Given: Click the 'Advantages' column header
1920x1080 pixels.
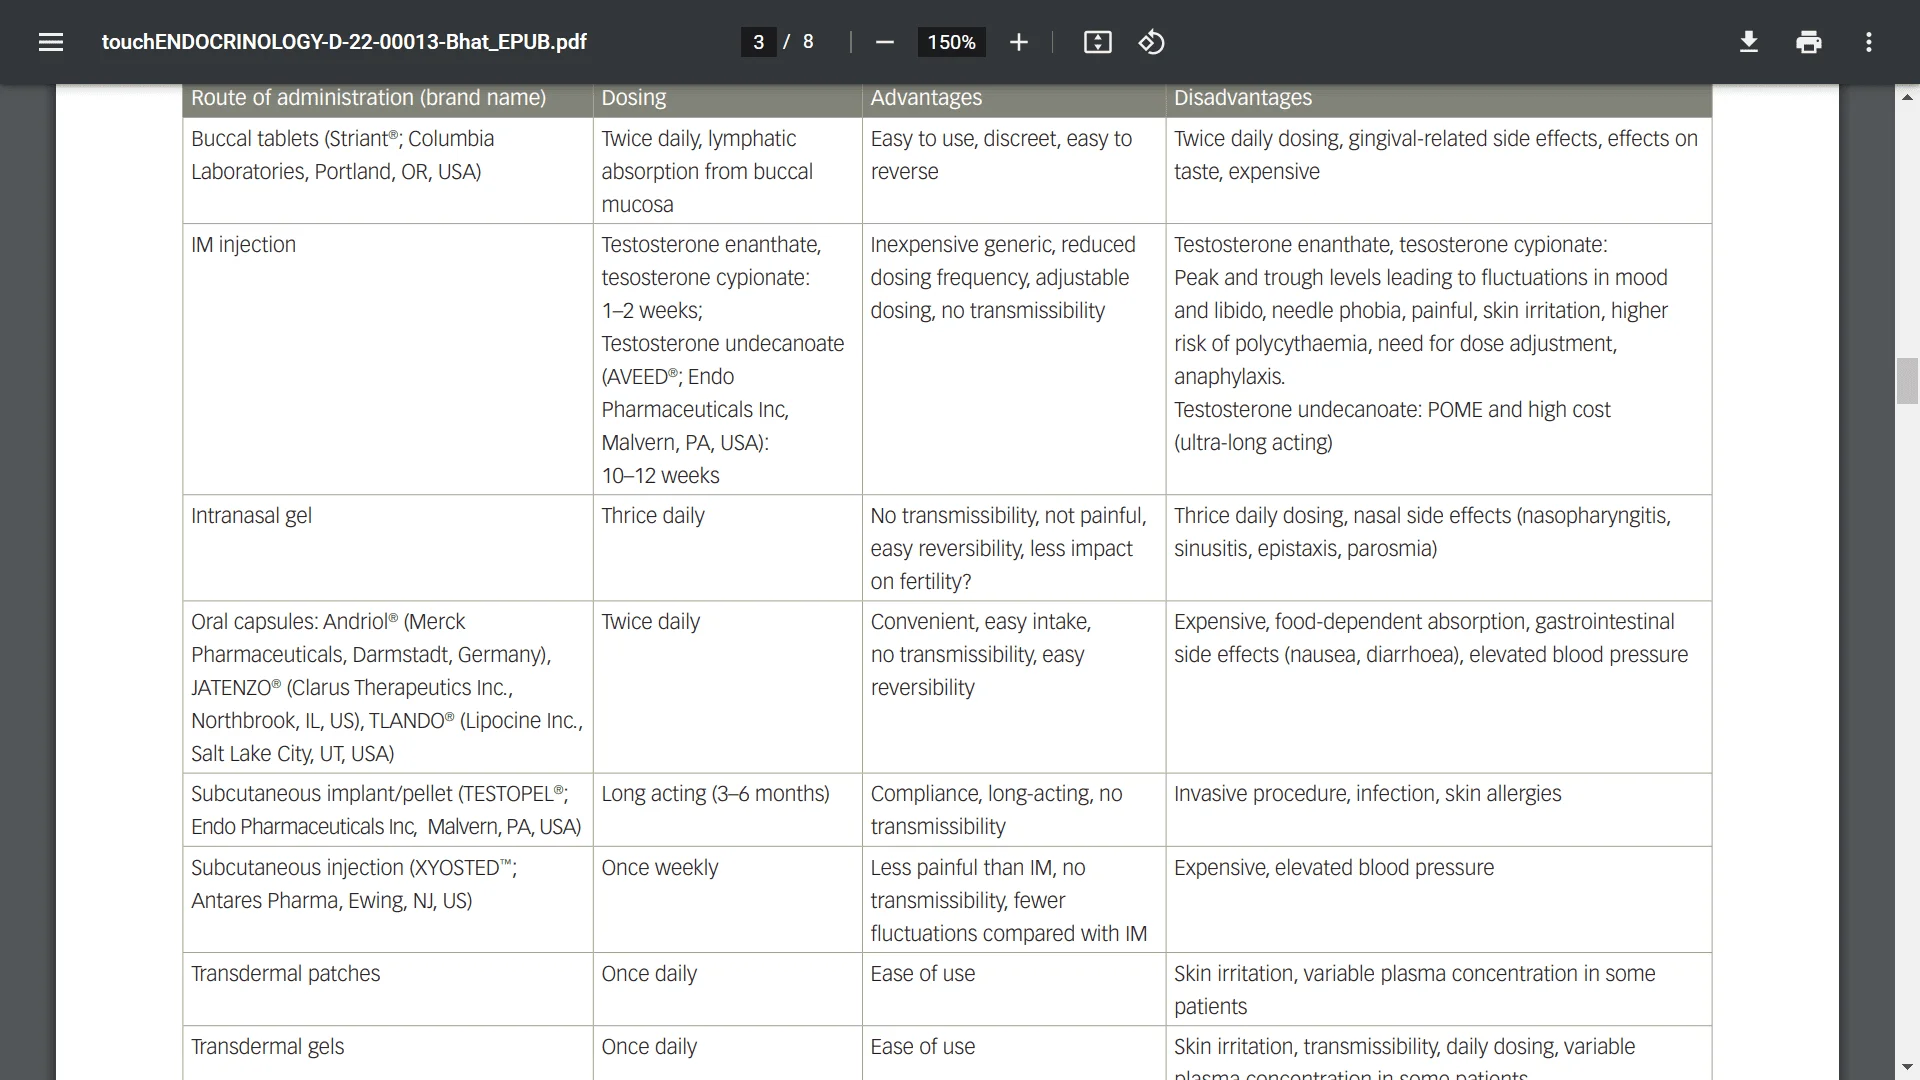Looking at the screenshot, I should click(x=926, y=98).
